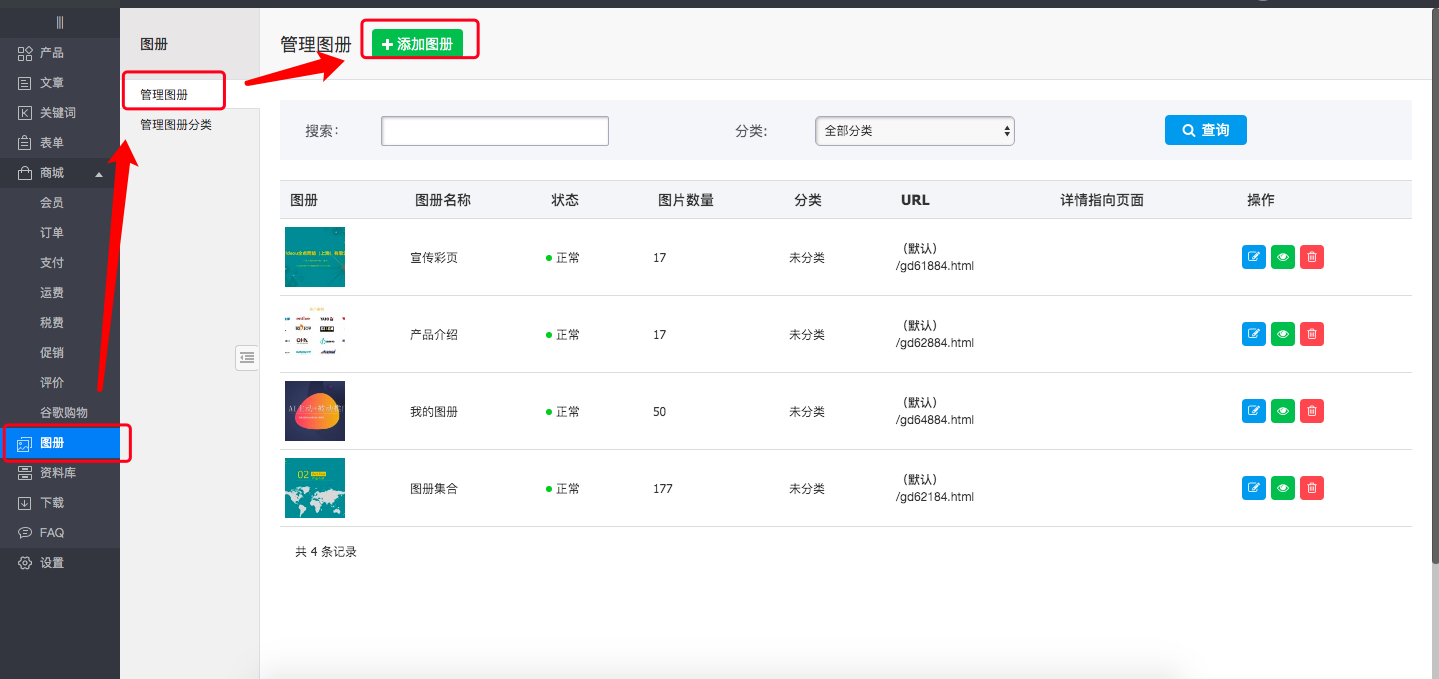This screenshot has height=679, width=1439.
Task: Click the eye icon on 产品介绍 row
Action: click(x=1282, y=334)
